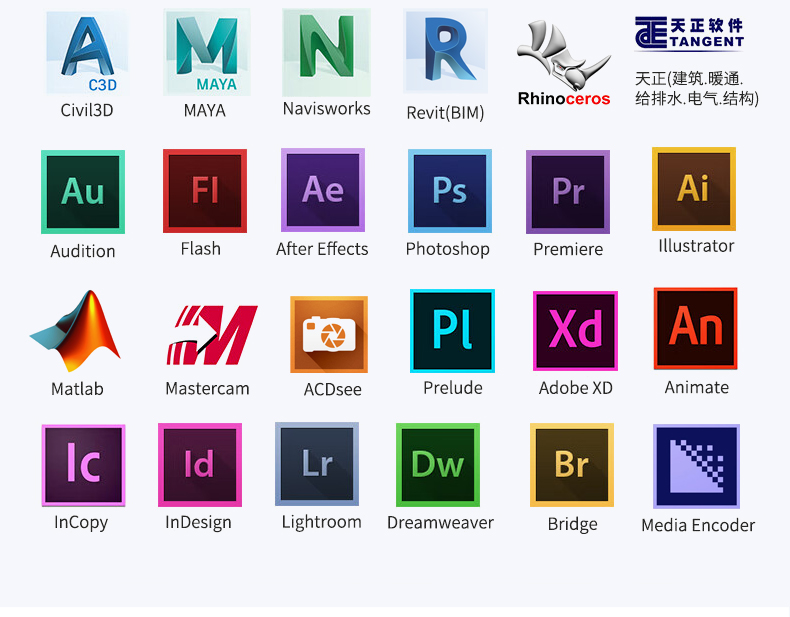Launch the Flash Fl icon
This screenshot has width=790, height=617.
click(x=205, y=191)
